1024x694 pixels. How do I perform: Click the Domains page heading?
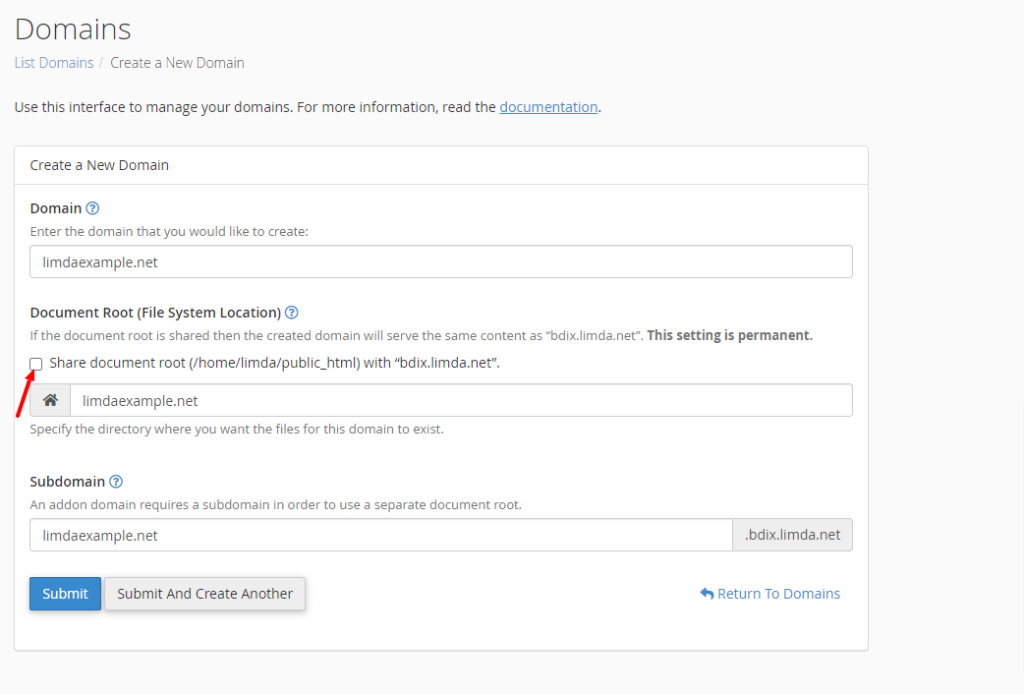pos(72,30)
